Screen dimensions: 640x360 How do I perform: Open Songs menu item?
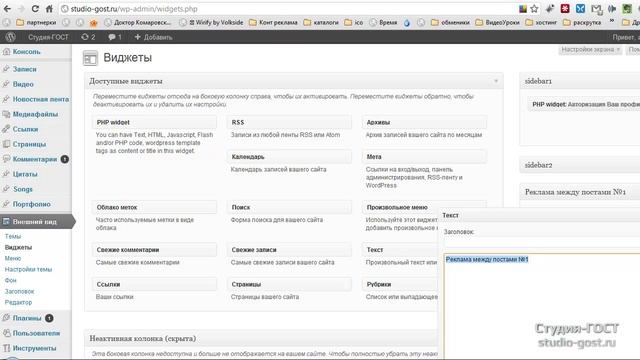point(22,189)
